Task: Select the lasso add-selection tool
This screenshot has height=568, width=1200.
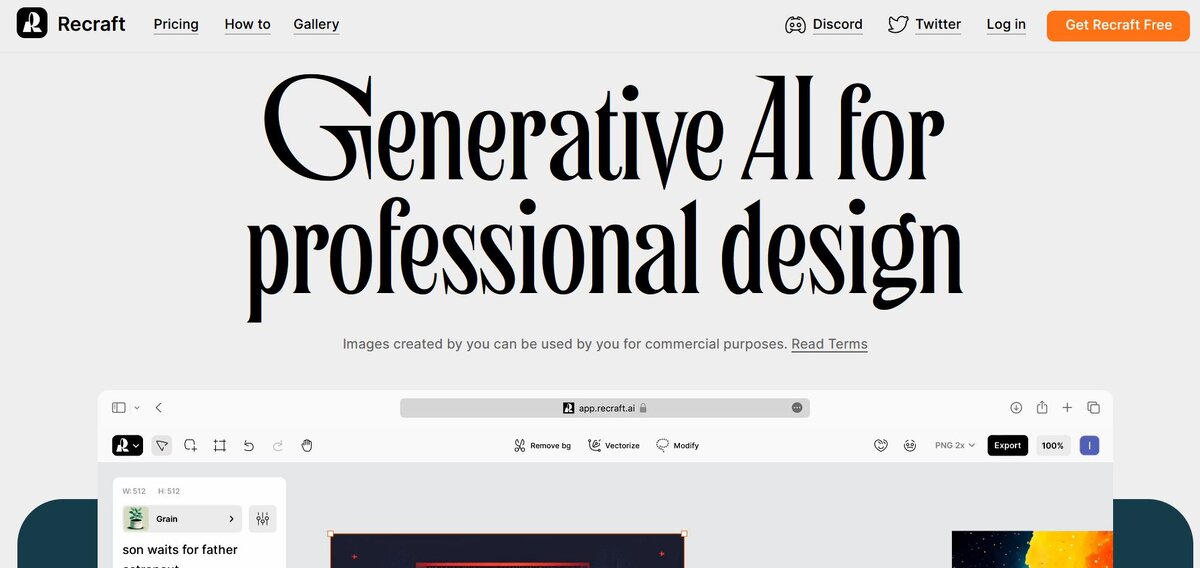Action: 190,445
